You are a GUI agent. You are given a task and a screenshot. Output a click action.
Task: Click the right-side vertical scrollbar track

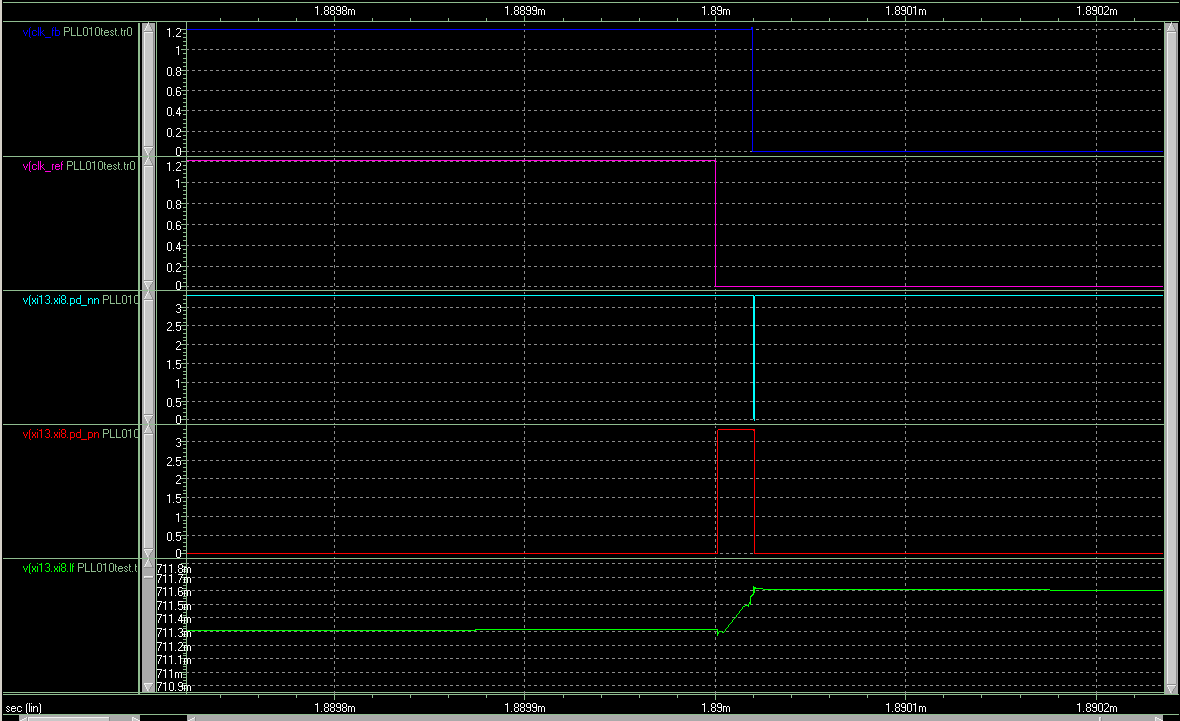click(1171, 357)
